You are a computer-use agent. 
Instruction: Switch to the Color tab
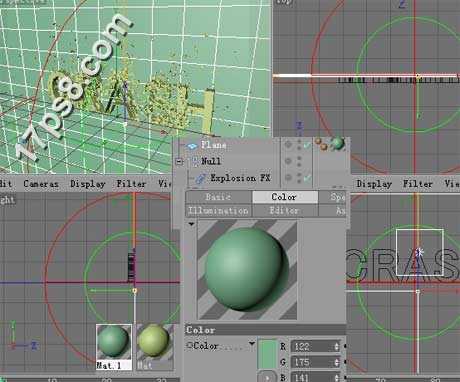tap(284, 197)
